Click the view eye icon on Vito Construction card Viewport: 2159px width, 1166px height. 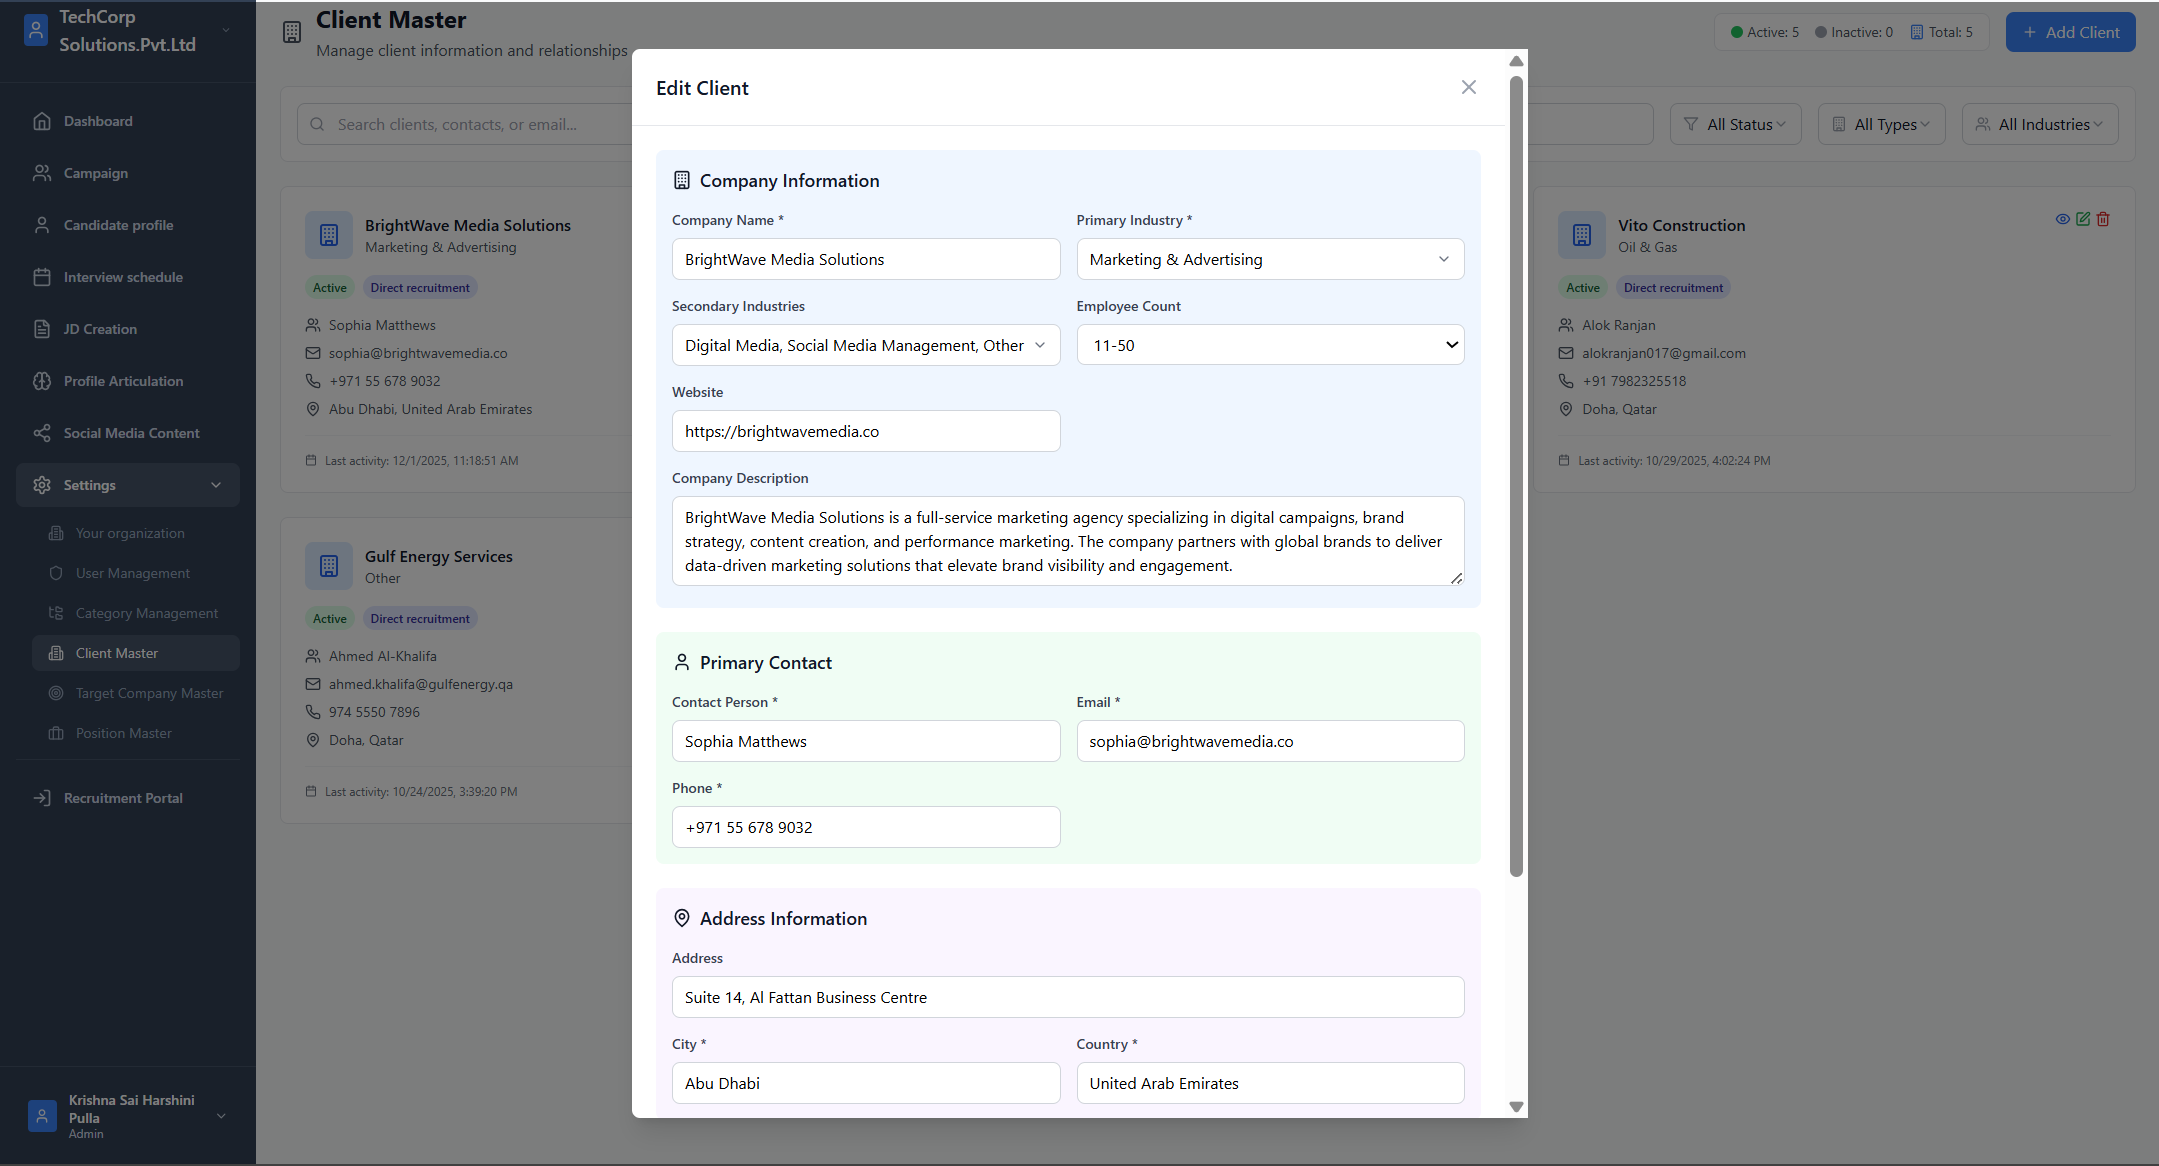point(2062,219)
